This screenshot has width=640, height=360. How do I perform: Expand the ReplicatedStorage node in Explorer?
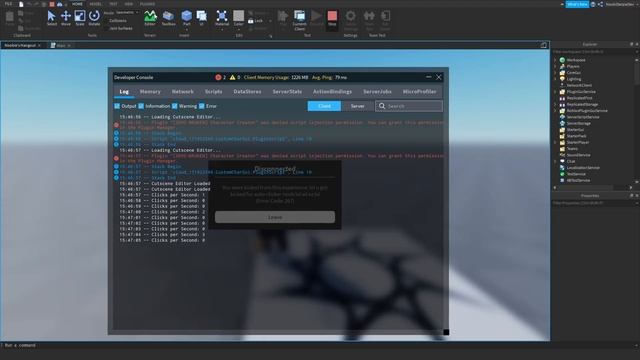[555, 104]
